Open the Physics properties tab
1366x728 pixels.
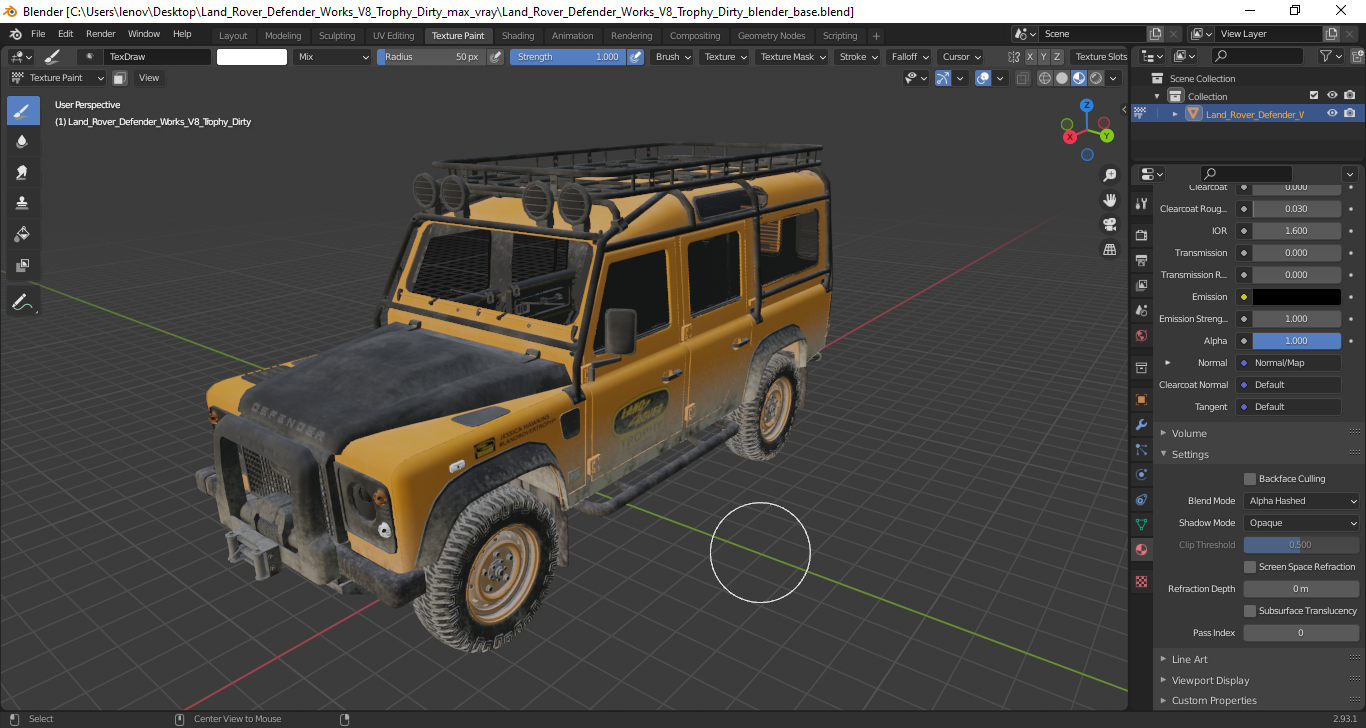tap(1141, 474)
